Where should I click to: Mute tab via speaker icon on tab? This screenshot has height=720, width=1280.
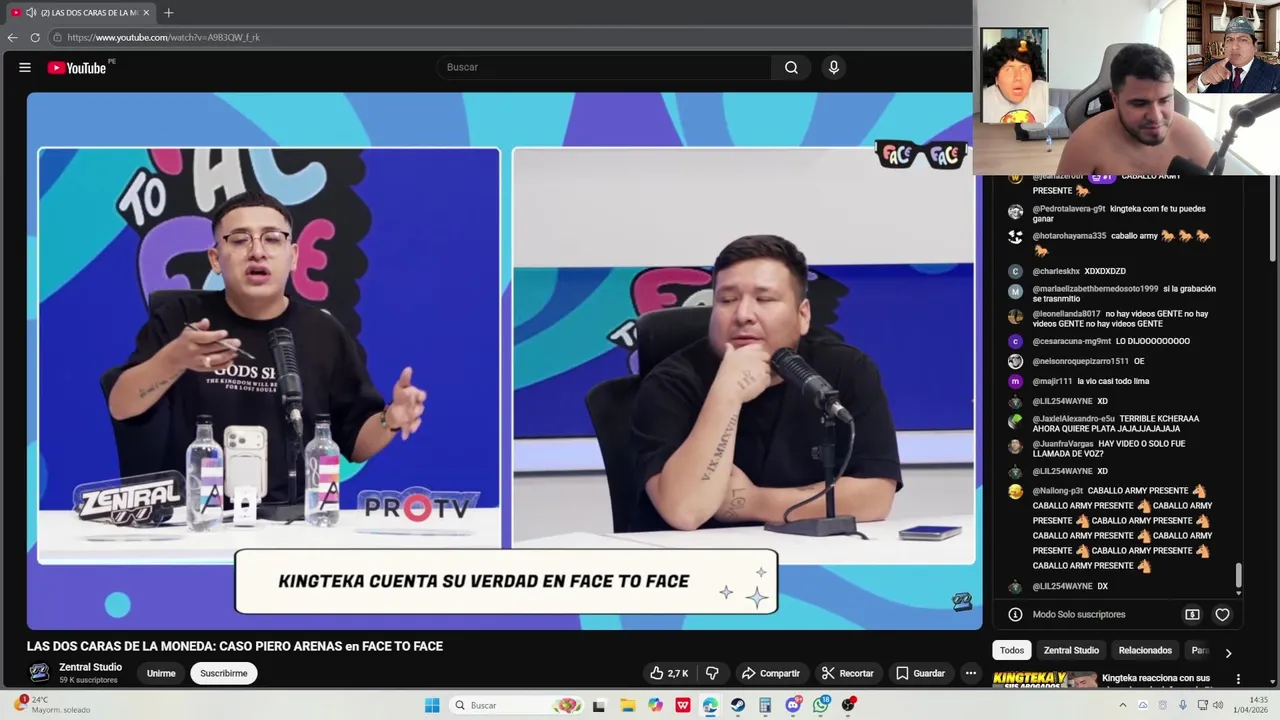point(30,13)
